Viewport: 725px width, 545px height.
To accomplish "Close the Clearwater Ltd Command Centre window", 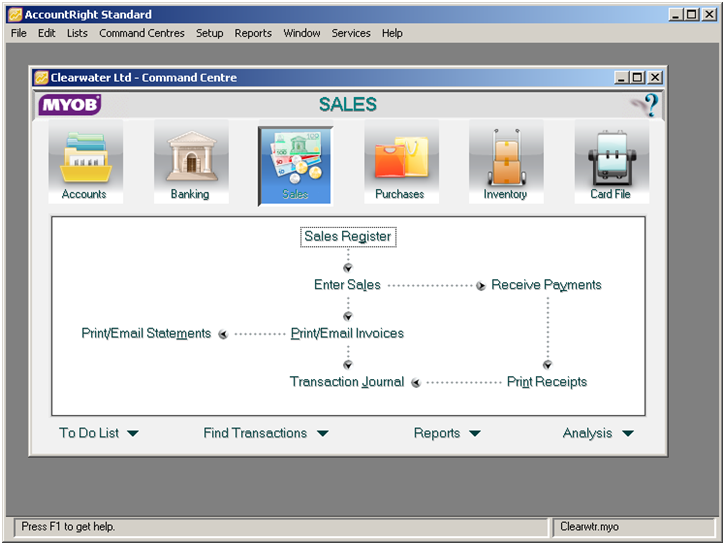I will 655,78.
